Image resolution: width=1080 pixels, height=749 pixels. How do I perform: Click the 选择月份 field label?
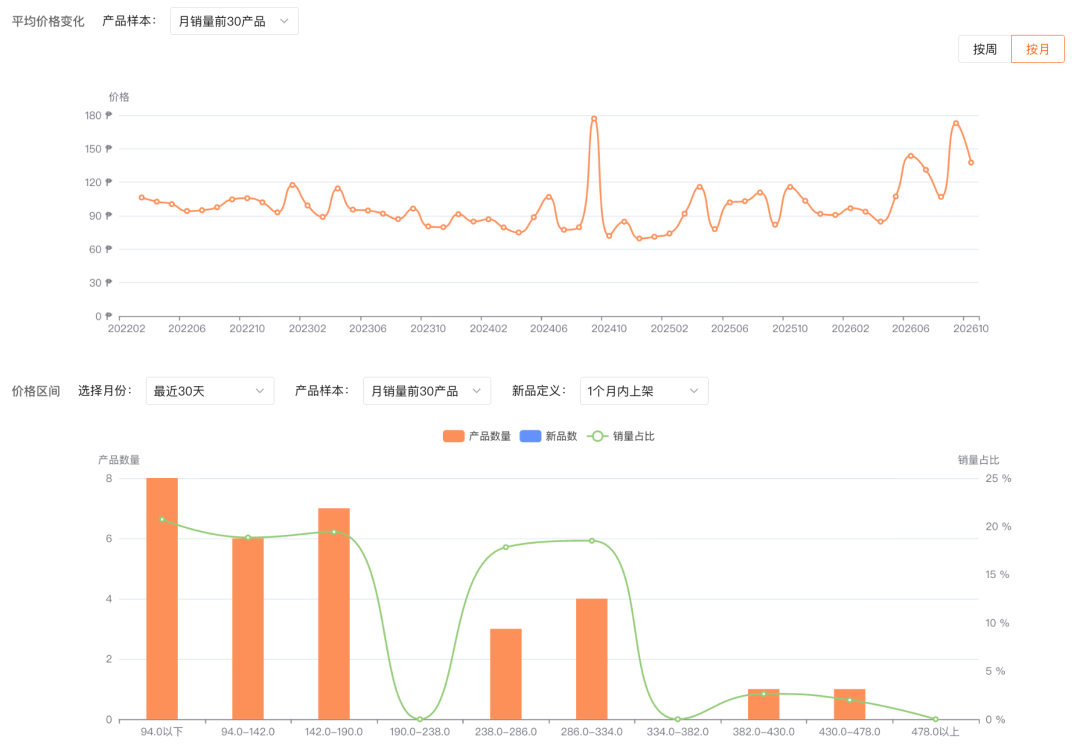click(104, 391)
